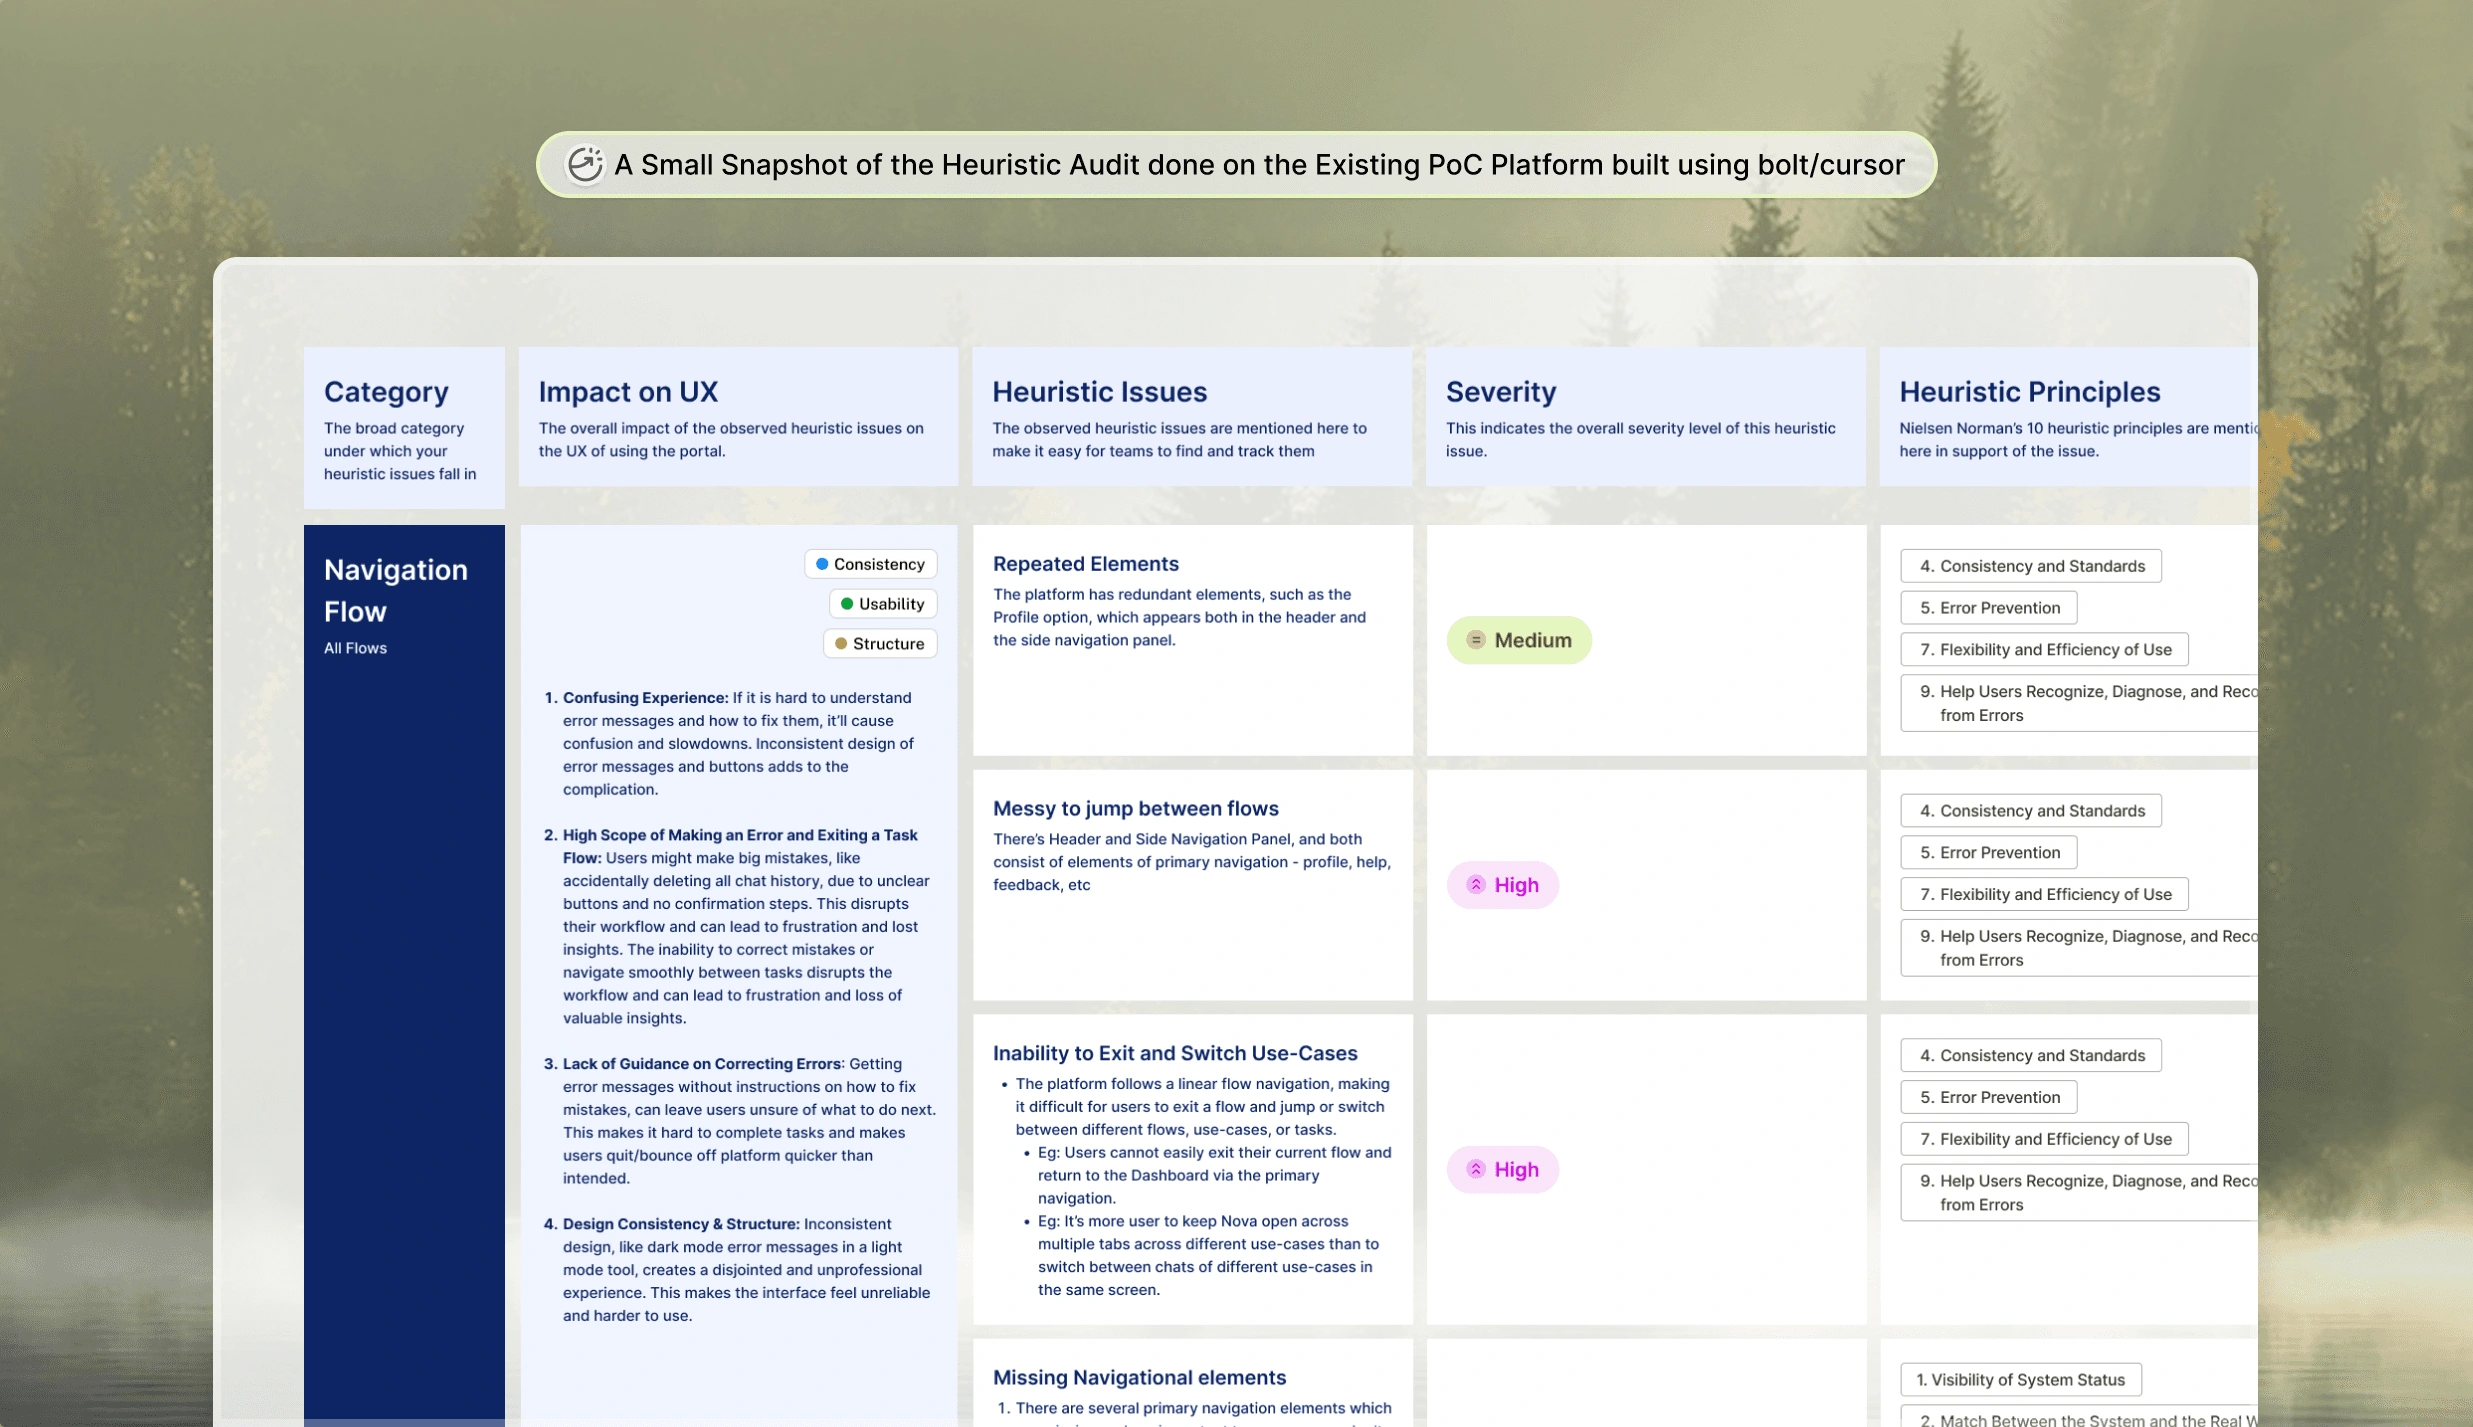This screenshot has width=2473, height=1427.
Task: Select the Usability tag
Action: tap(883, 604)
